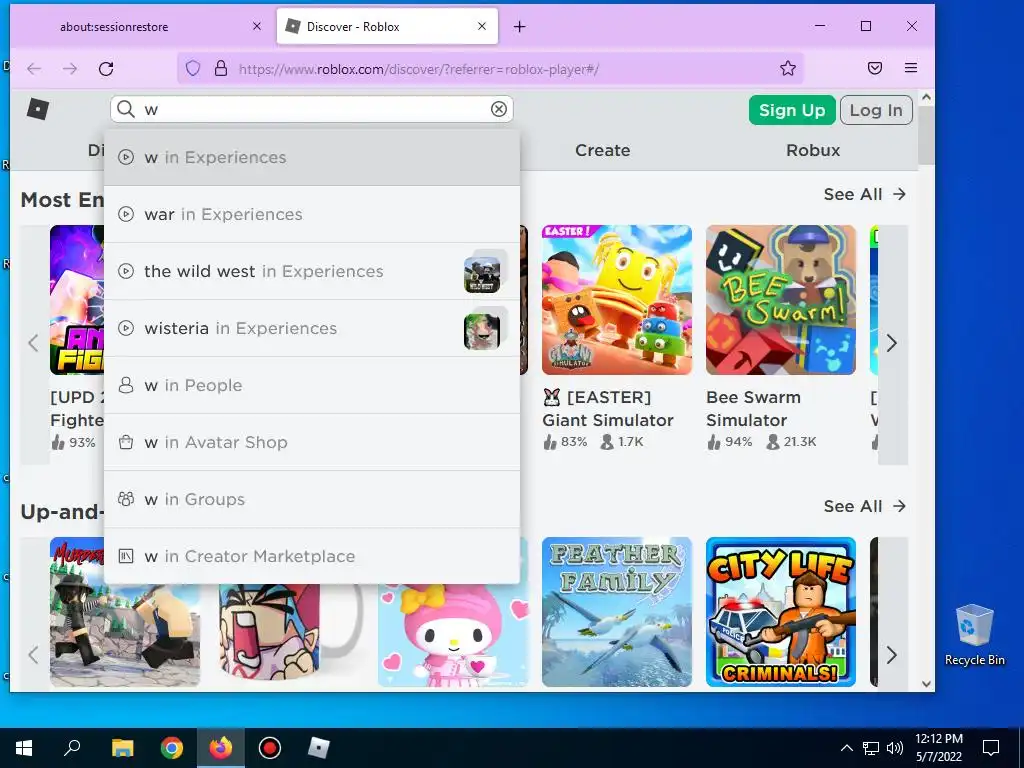Clear the search box with X icon
The image size is (1024, 768).
[499, 109]
